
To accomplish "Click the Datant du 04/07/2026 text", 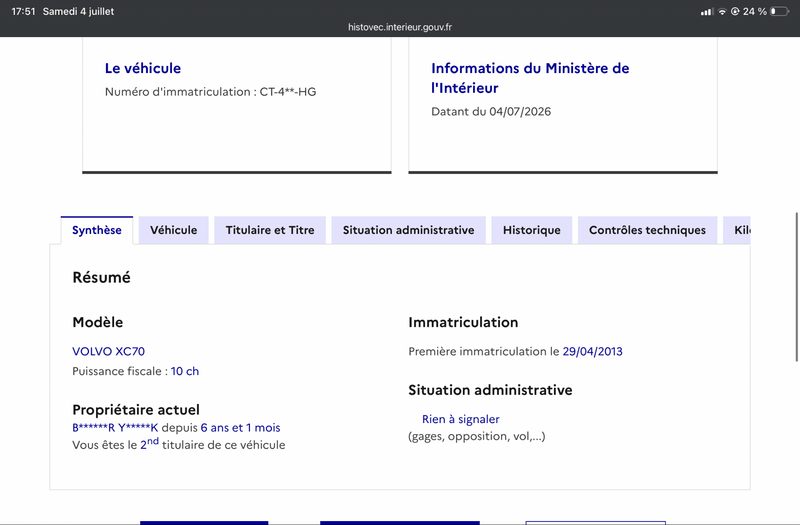I will [491, 112].
